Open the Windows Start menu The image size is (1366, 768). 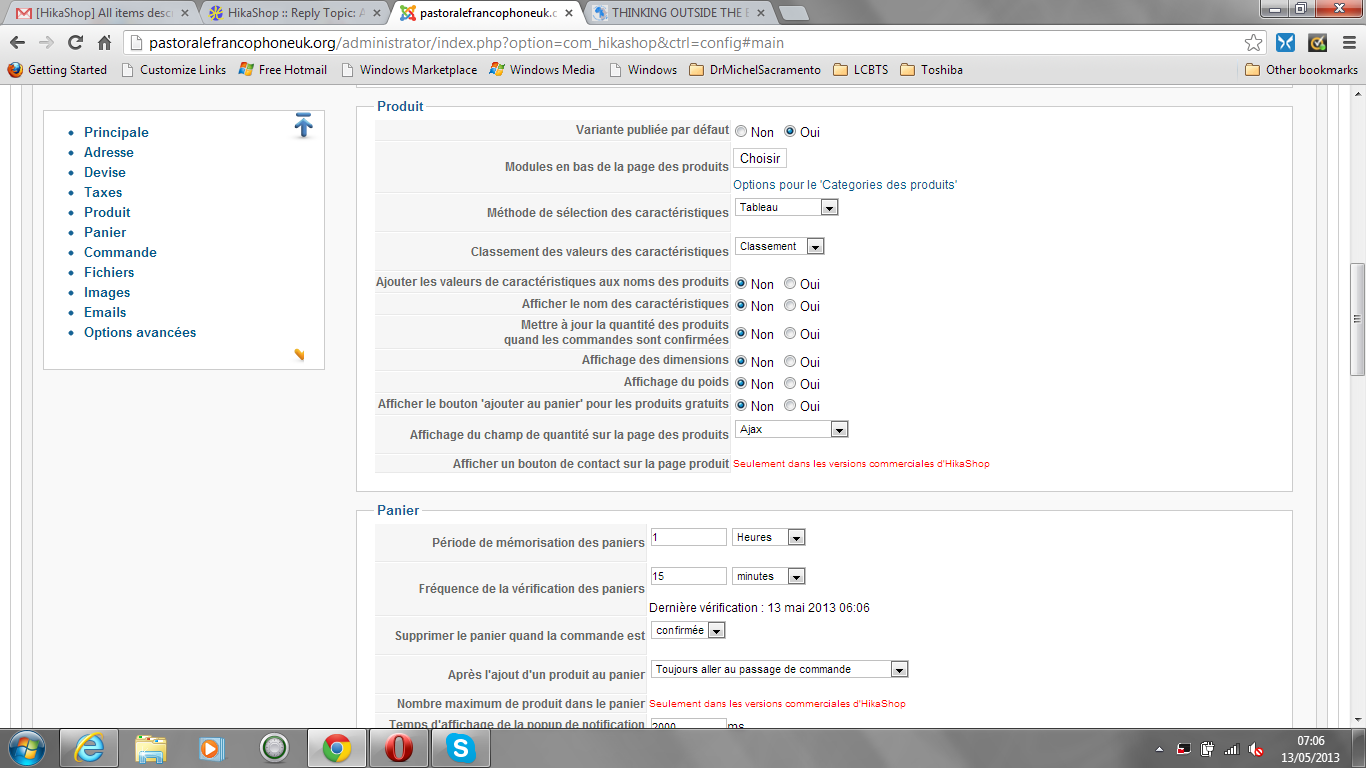coord(26,748)
